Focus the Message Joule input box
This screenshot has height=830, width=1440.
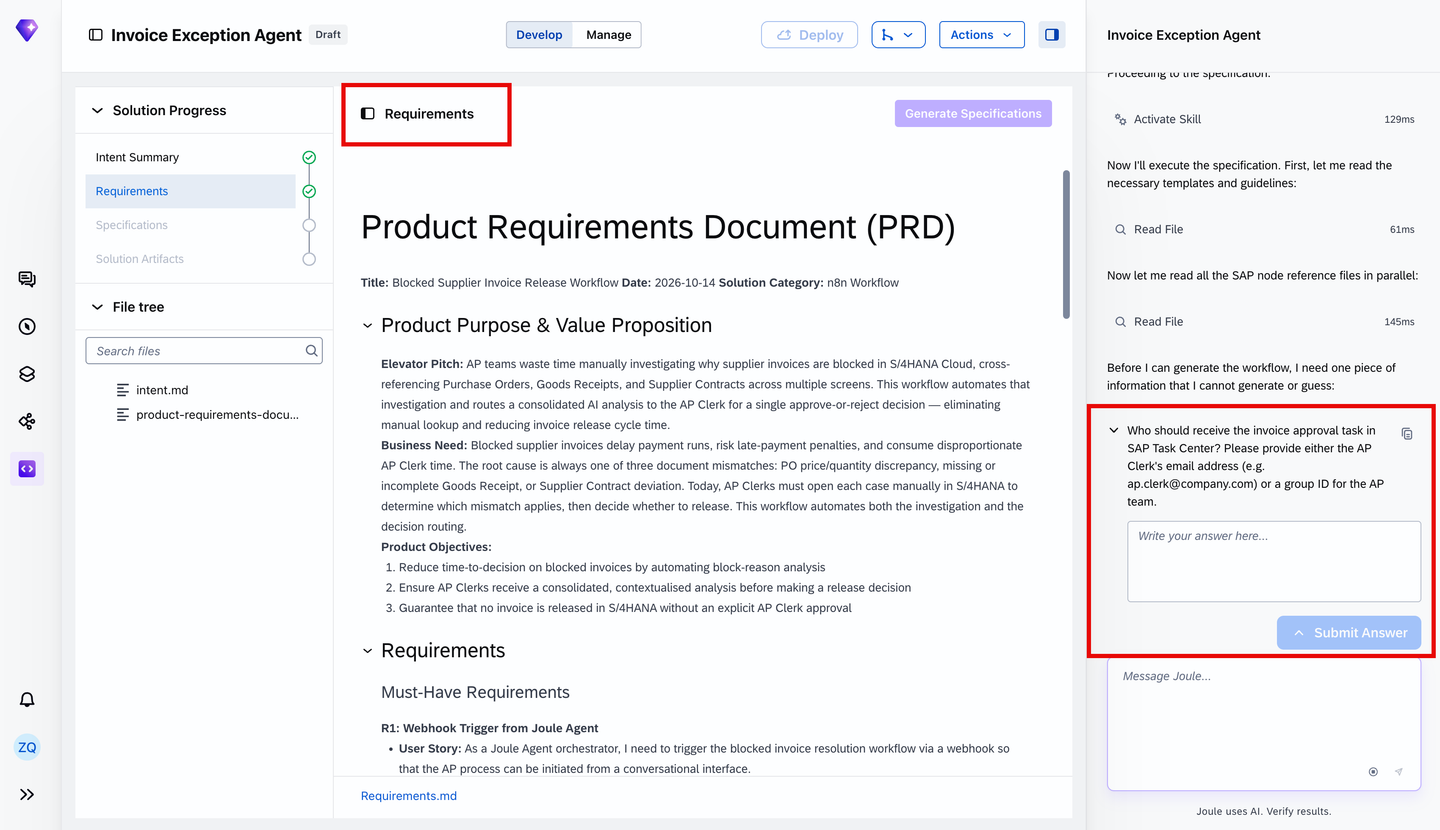(1264, 724)
